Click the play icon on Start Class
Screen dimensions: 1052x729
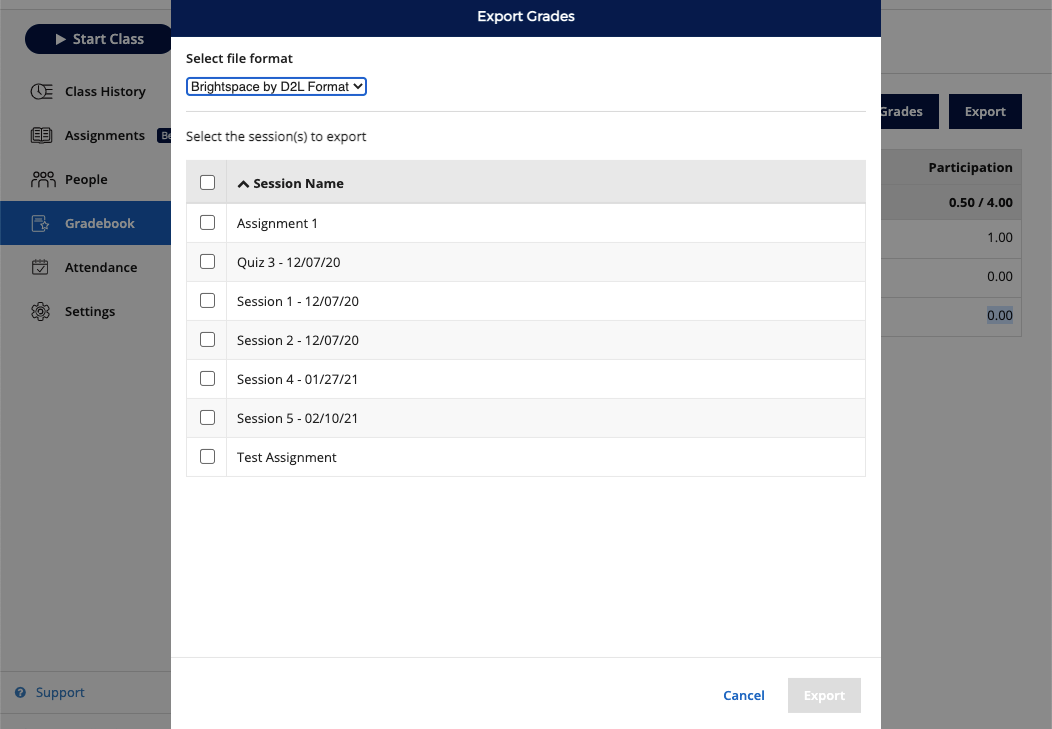click(x=60, y=39)
